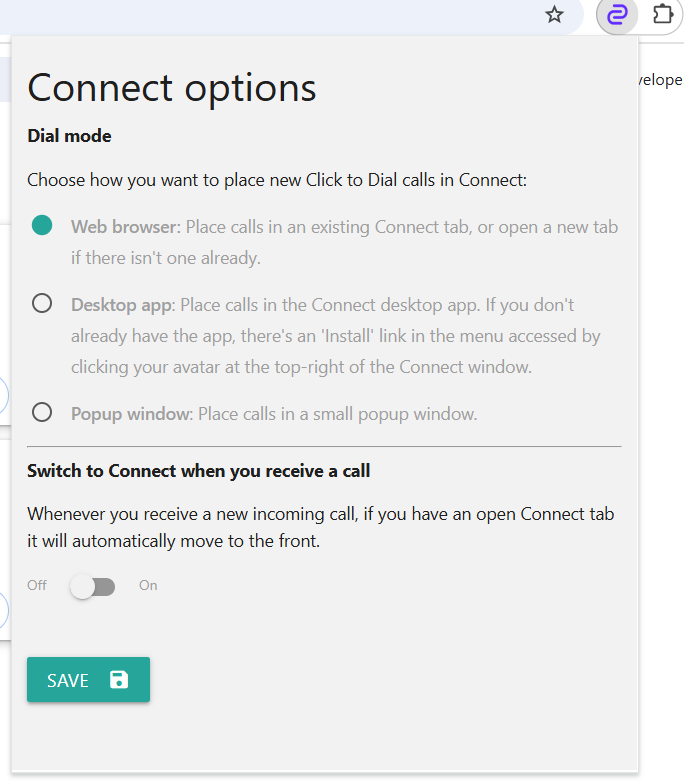Viewport: 684px width, 781px height.
Task: Focus the browser address bar
Action: click(x=269, y=15)
